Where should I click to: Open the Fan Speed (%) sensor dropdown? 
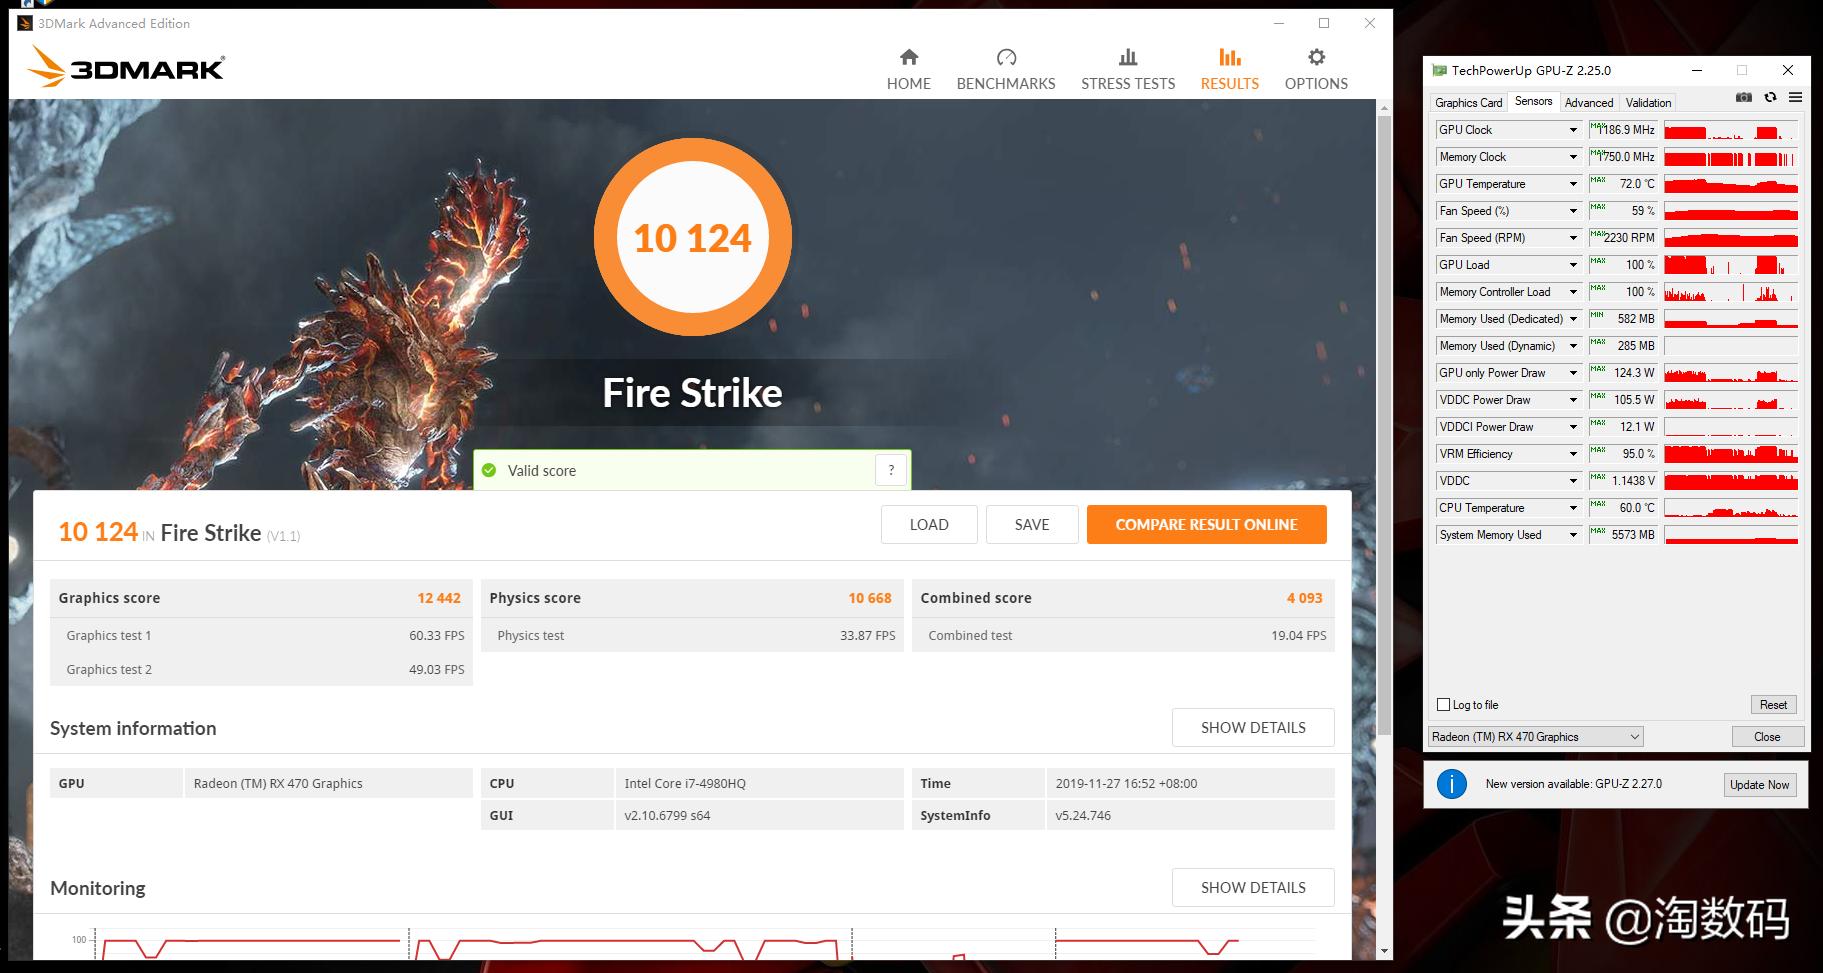(x=1572, y=211)
